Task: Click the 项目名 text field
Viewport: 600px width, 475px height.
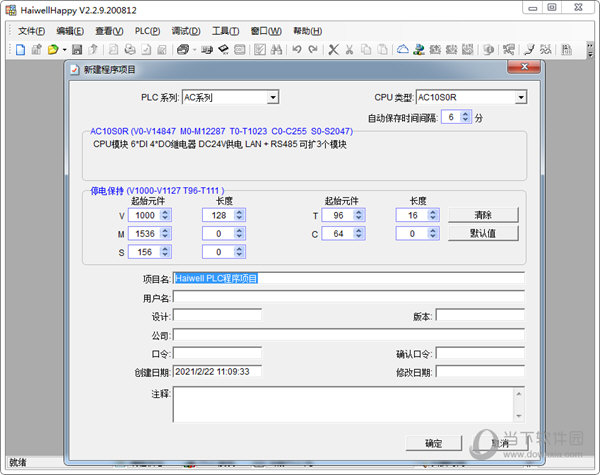Action: click(349, 278)
